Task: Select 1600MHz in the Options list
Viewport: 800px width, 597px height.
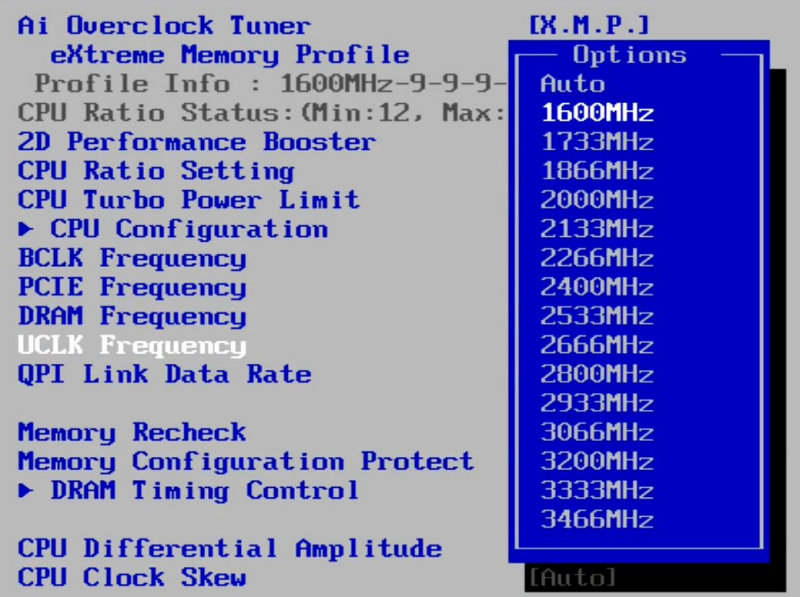Action: click(597, 113)
